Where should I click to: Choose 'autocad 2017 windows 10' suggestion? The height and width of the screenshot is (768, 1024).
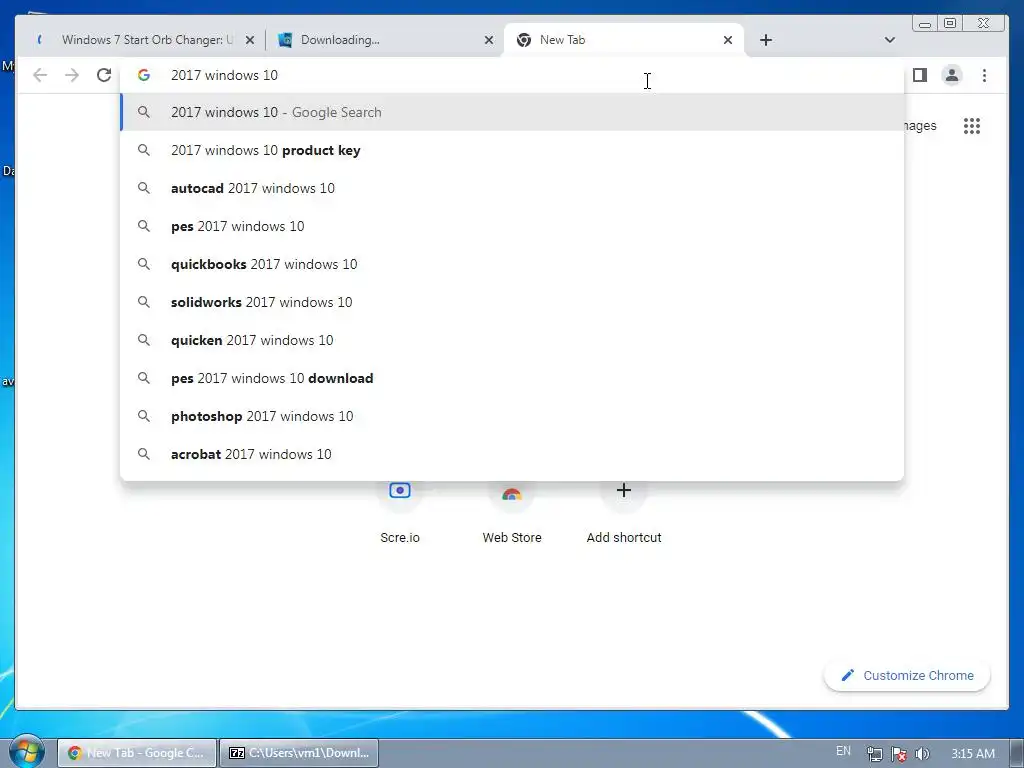tap(512, 188)
